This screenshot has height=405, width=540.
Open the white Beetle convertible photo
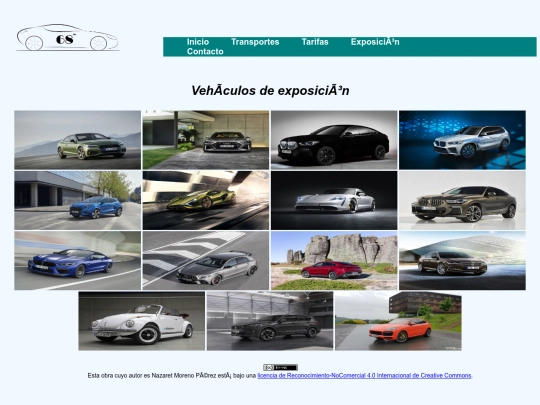(142, 321)
